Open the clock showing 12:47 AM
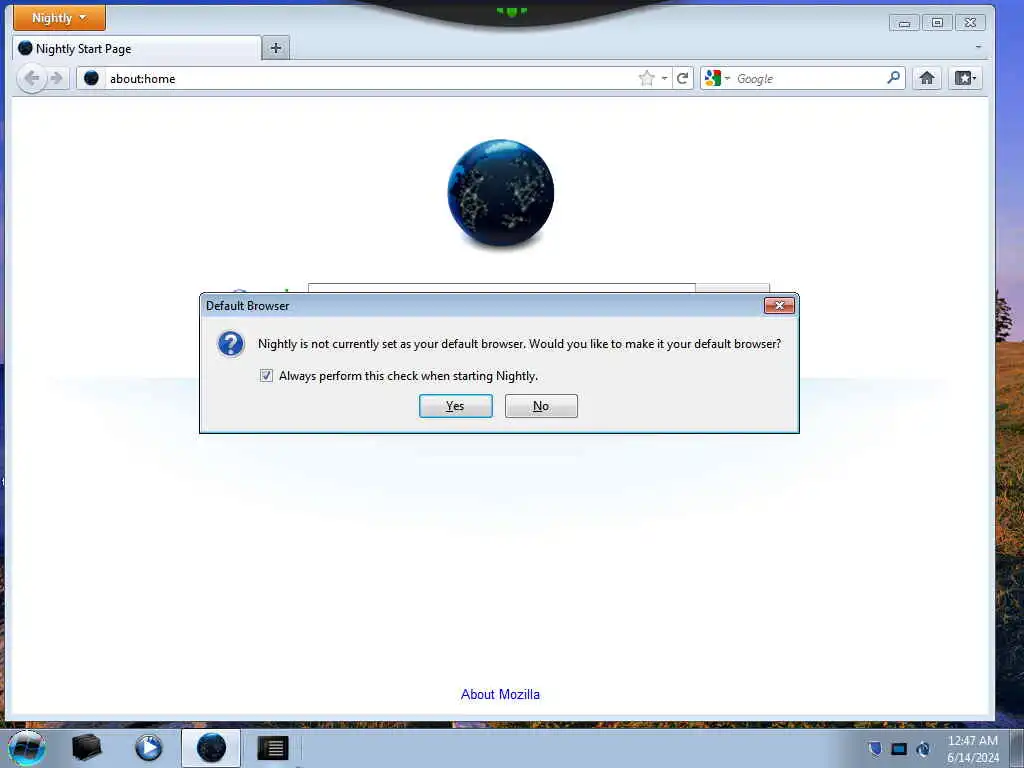 click(x=973, y=749)
